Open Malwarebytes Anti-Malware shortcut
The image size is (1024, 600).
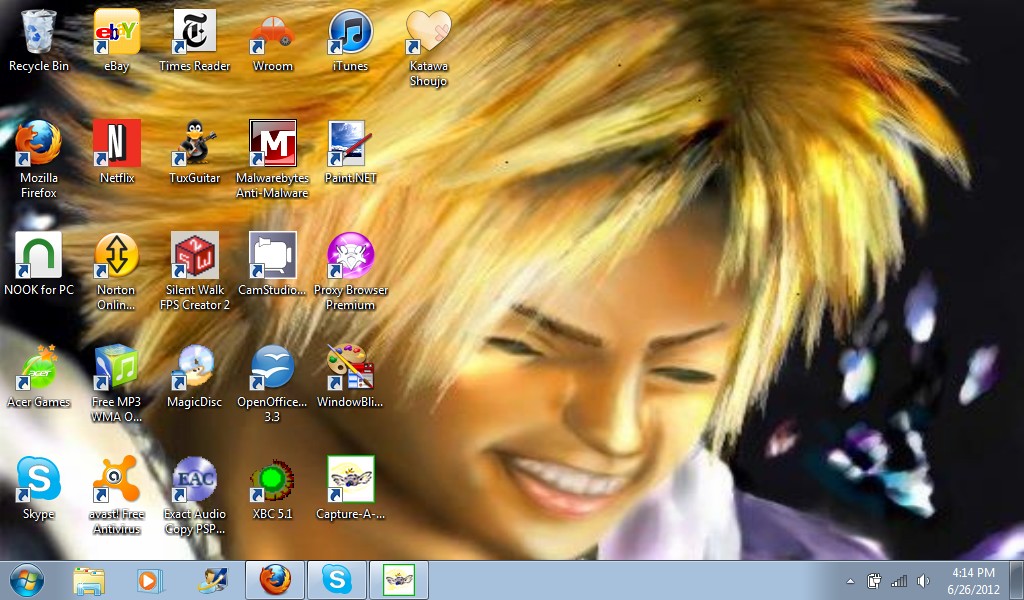click(272, 145)
